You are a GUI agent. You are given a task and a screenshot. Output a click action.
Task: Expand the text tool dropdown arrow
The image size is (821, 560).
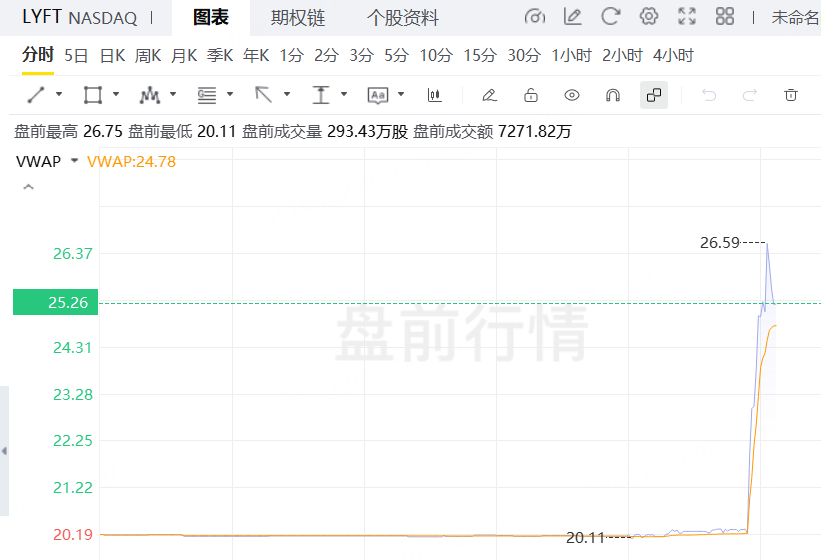401,94
